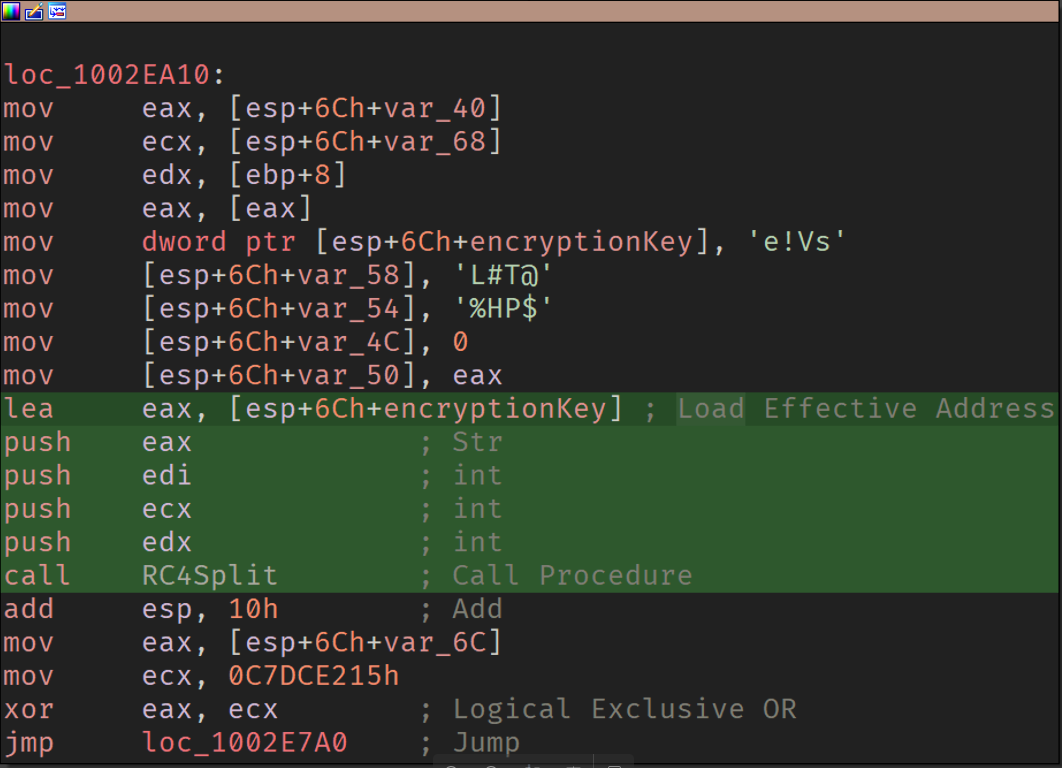Screen dimensions: 1062x768
Task: Click var_50 operand
Action: click(x=348, y=375)
